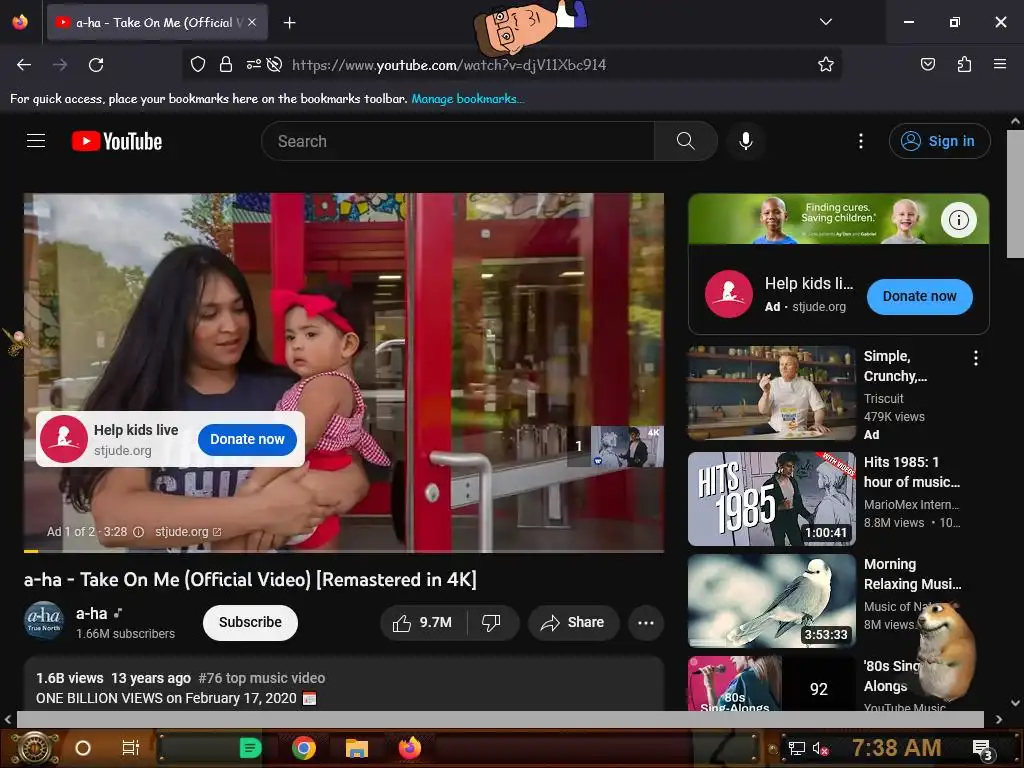
Task: Open the notification center icon
Action: pos(982,749)
